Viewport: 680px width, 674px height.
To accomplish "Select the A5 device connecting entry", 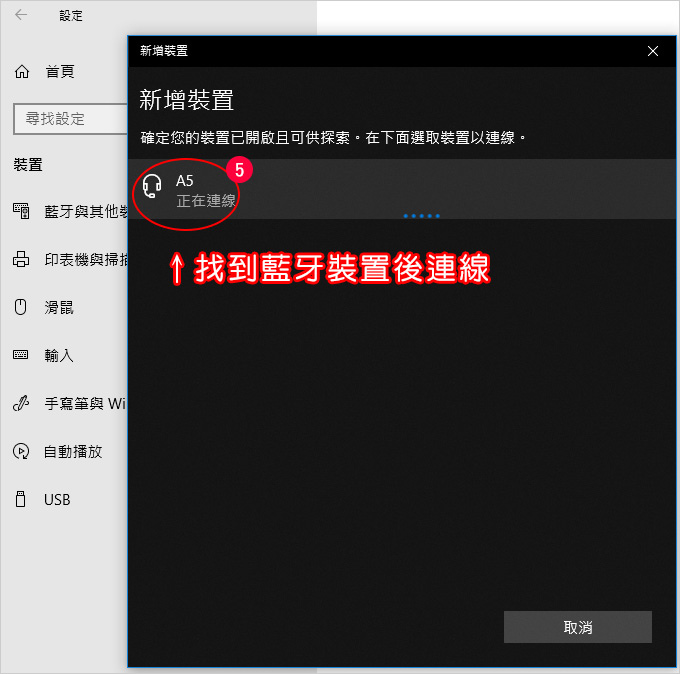I will click(402, 189).
